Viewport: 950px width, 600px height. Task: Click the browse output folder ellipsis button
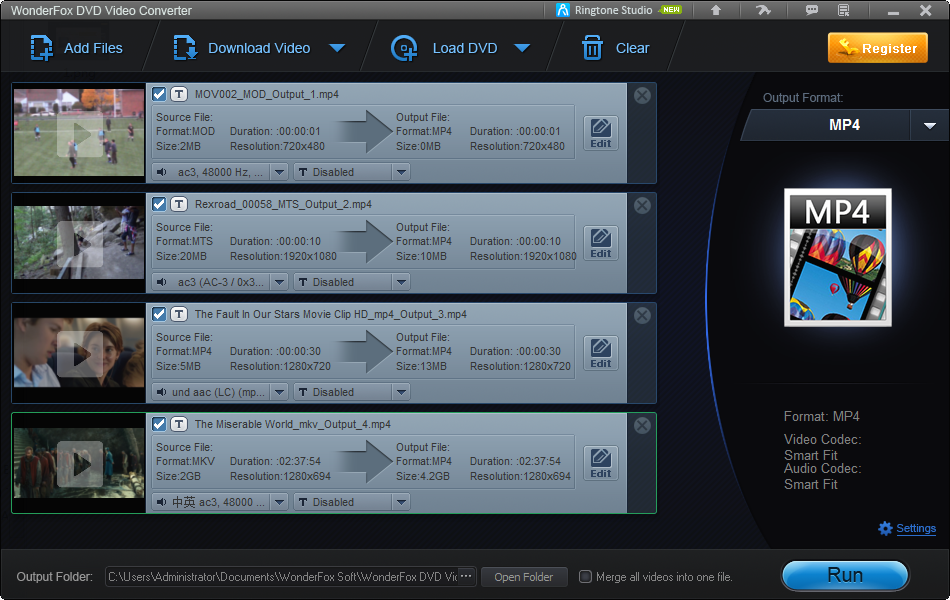point(466,576)
